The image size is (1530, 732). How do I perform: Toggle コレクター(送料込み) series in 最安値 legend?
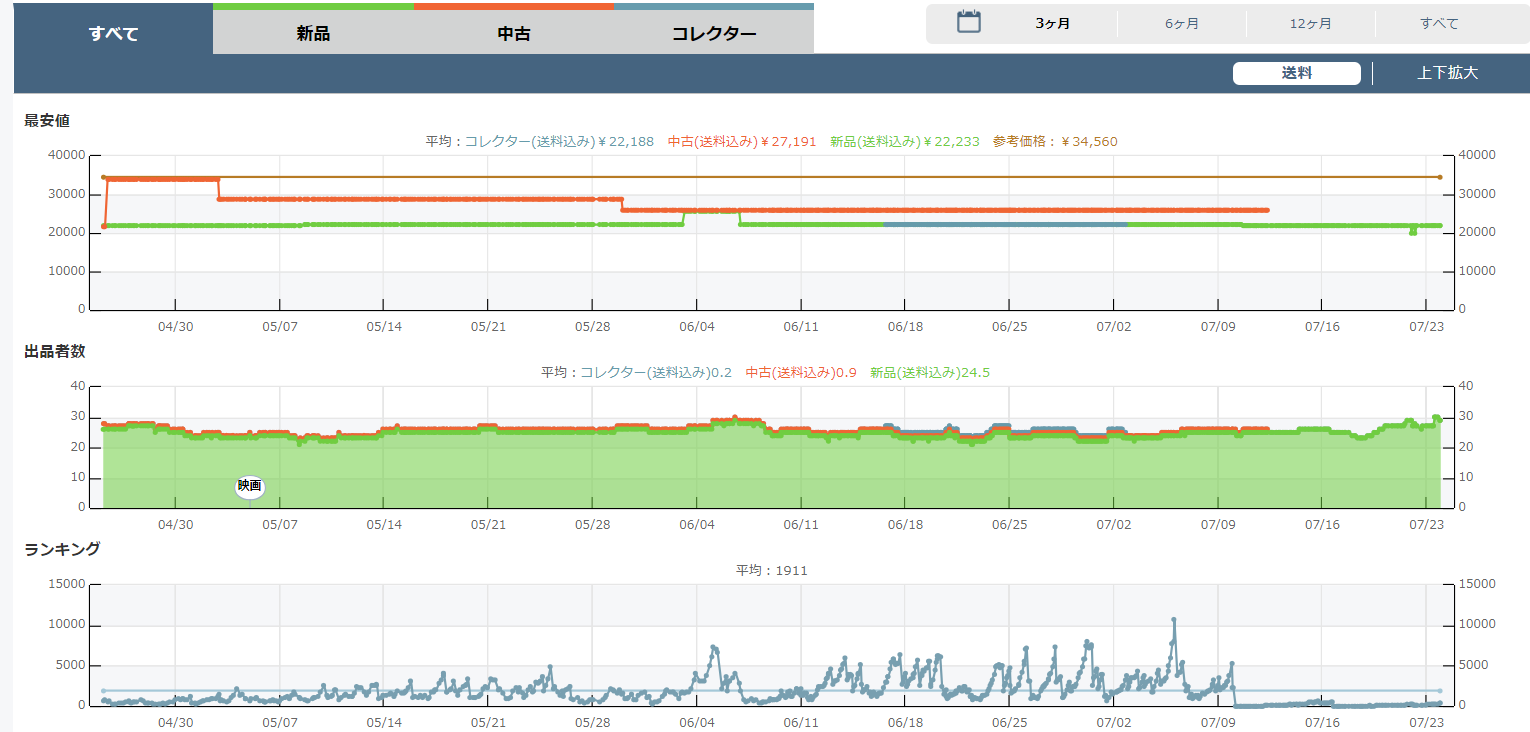tap(559, 142)
